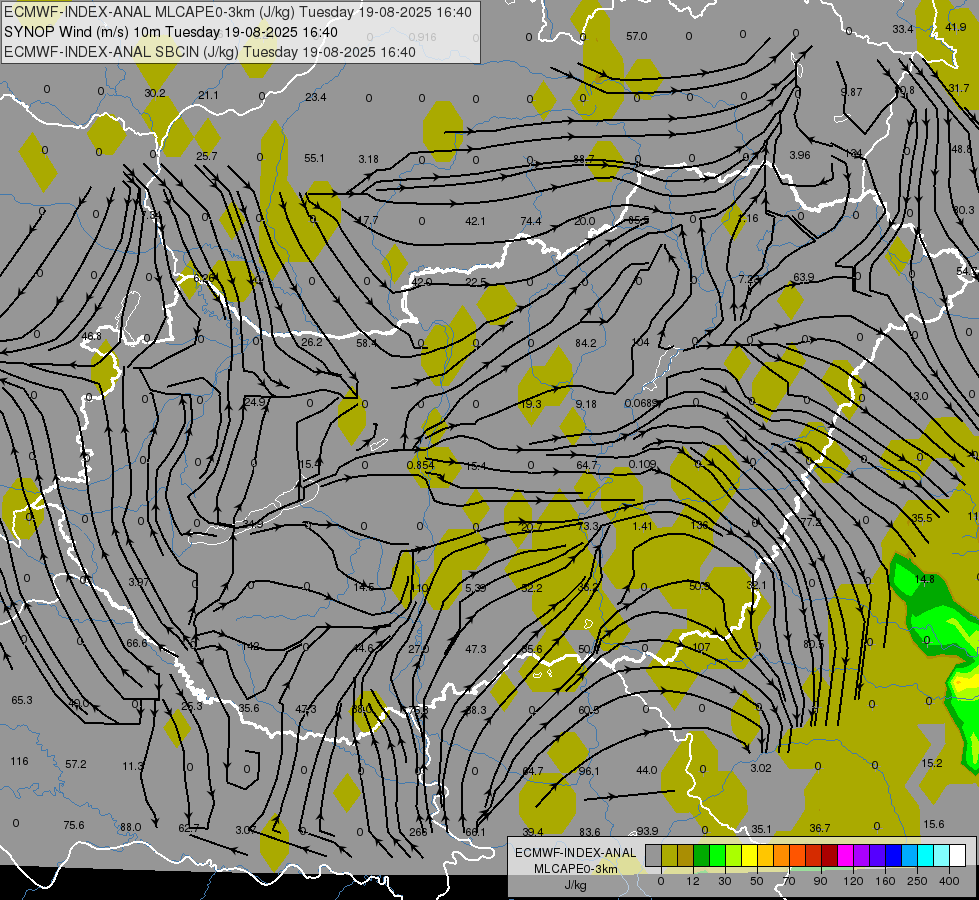Viewport: 979px width, 900px height.
Task: Click the map value 19.3
Action: point(531,404)
